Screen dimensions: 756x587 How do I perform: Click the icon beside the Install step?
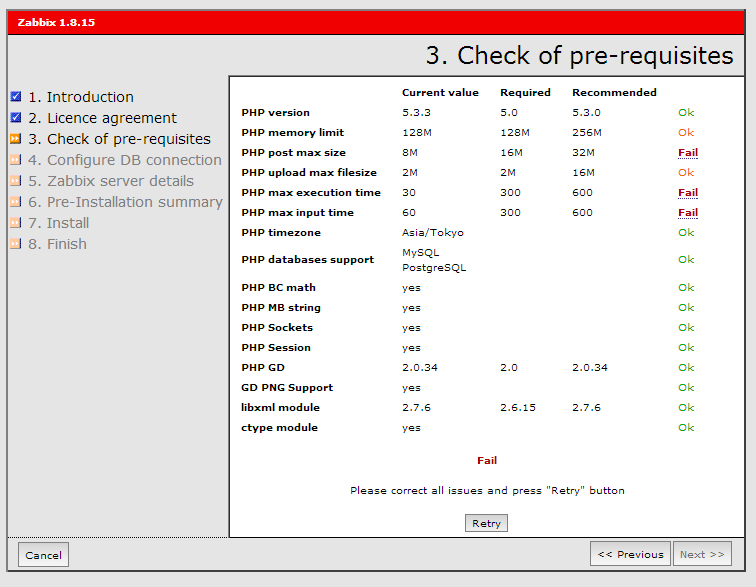15,223
